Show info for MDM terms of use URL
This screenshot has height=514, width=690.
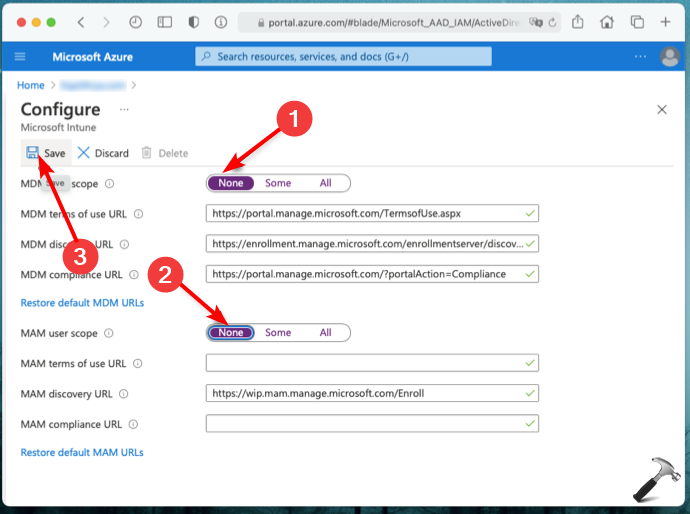tap(138, 214)
